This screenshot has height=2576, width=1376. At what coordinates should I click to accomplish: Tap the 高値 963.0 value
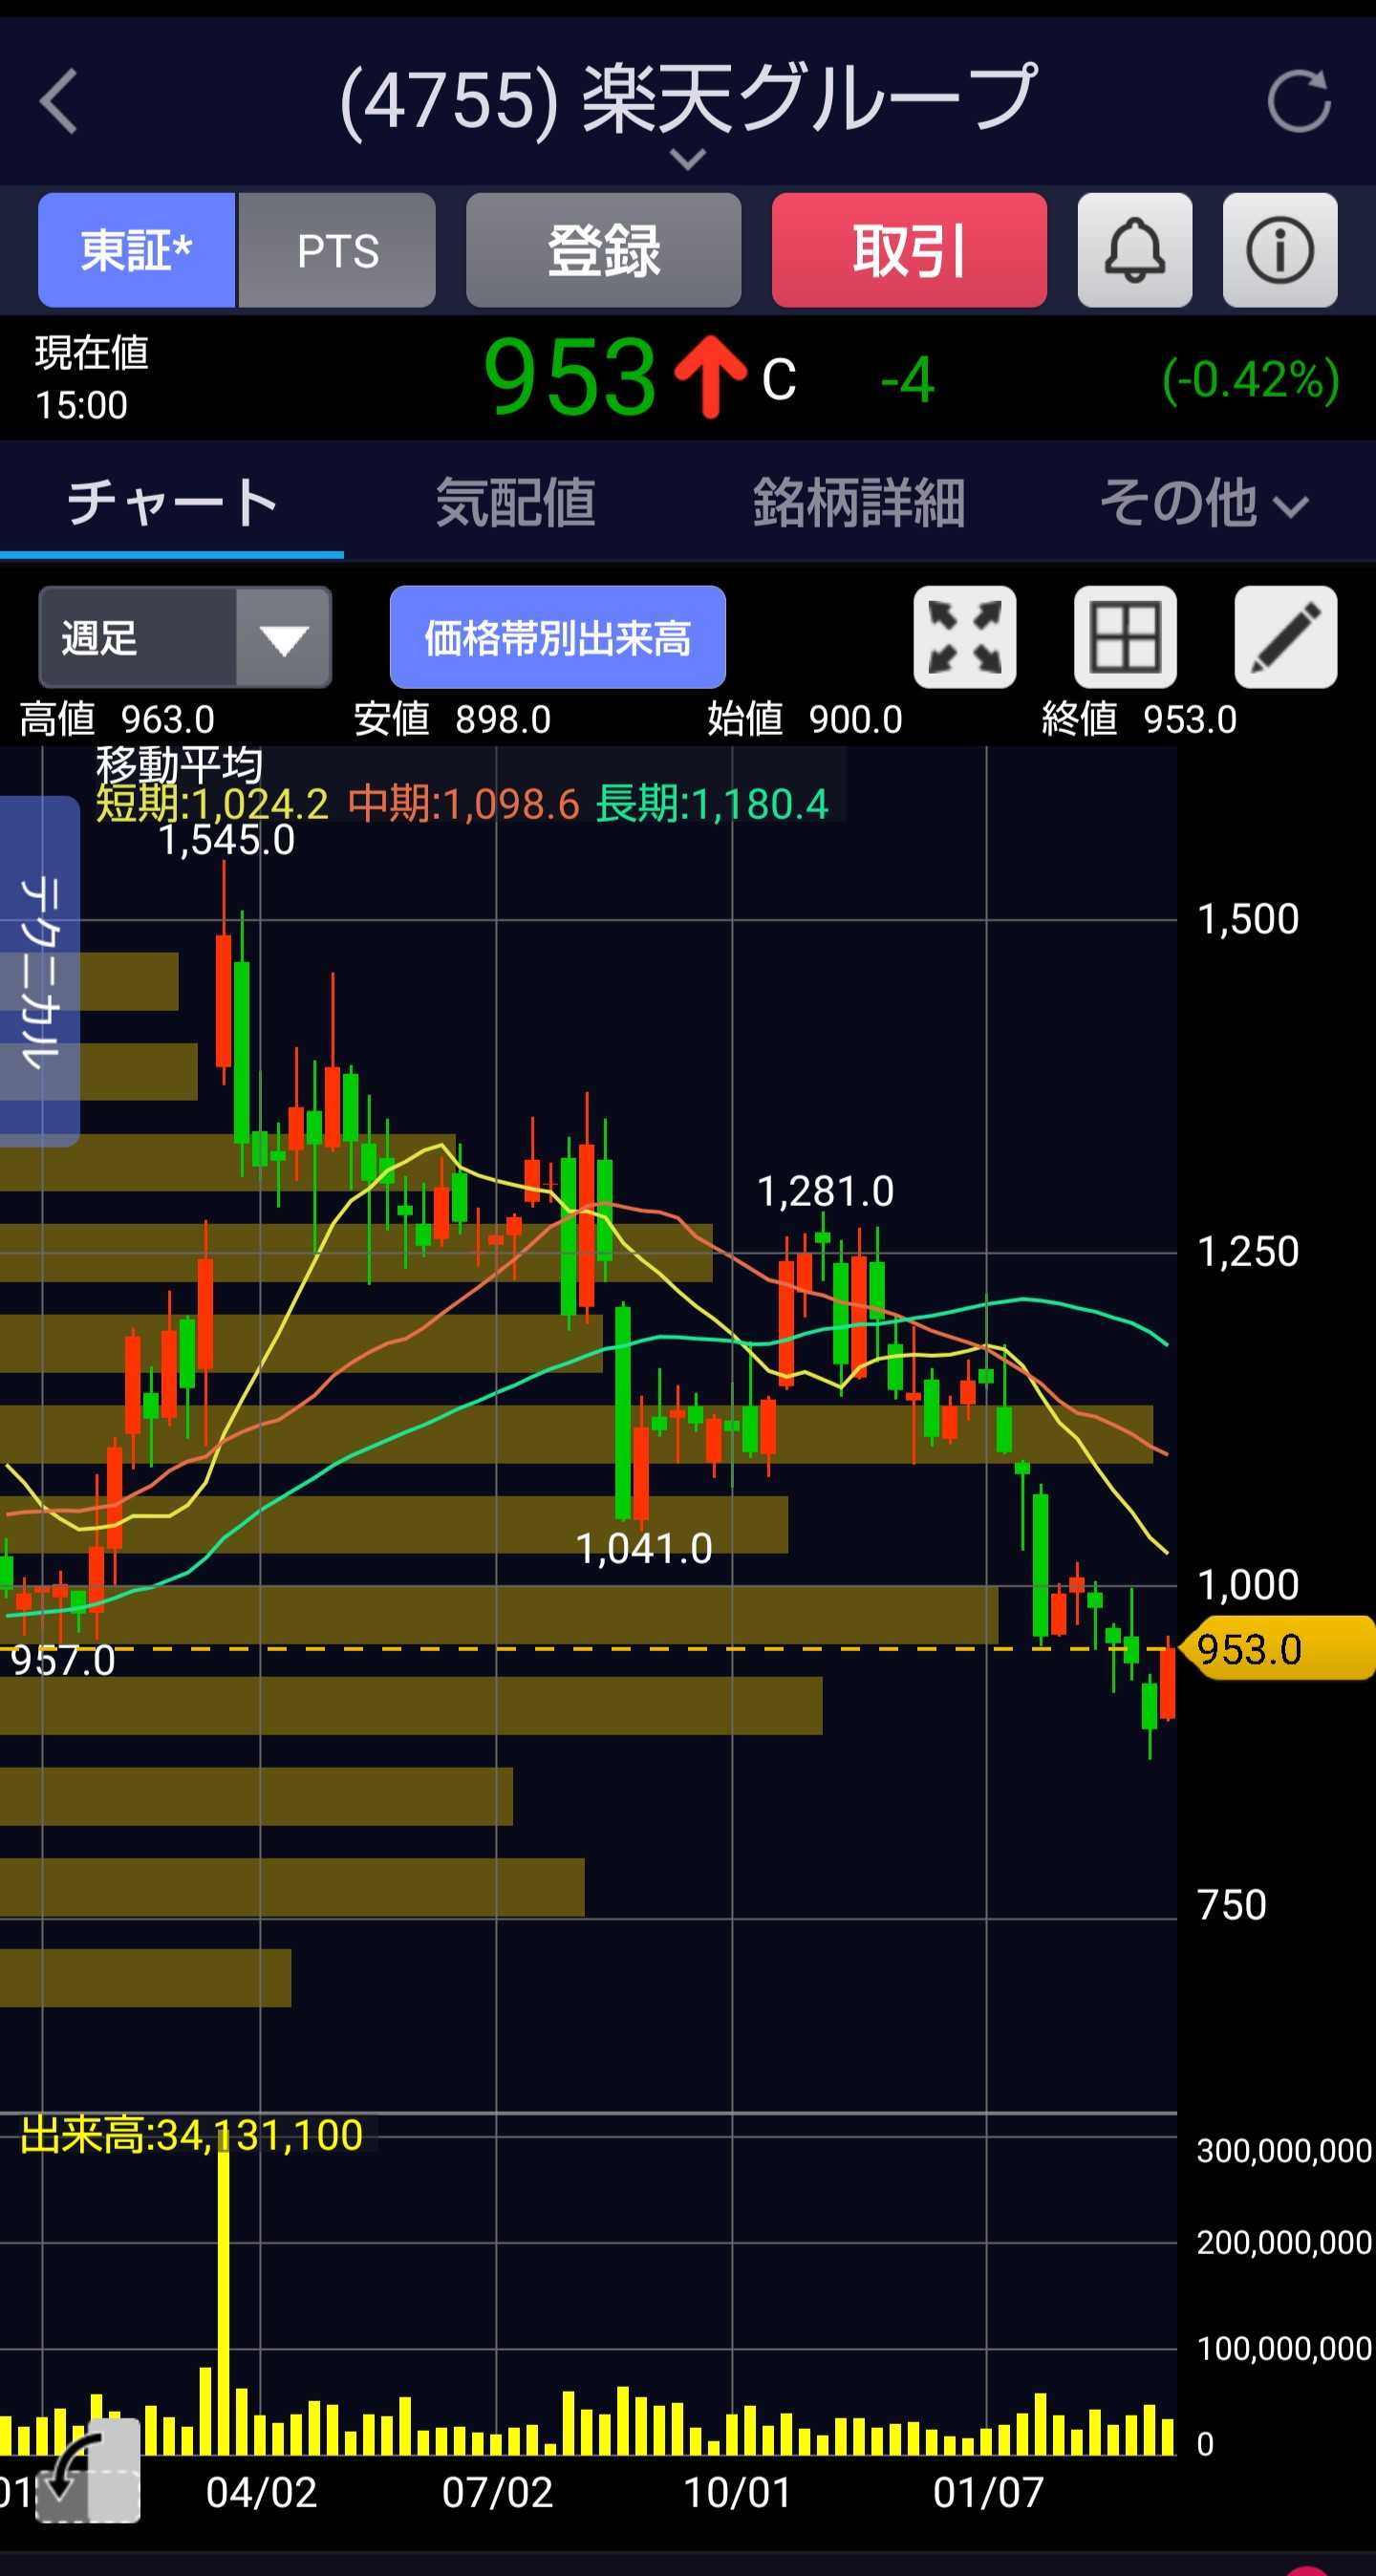(x=118, y=719)
